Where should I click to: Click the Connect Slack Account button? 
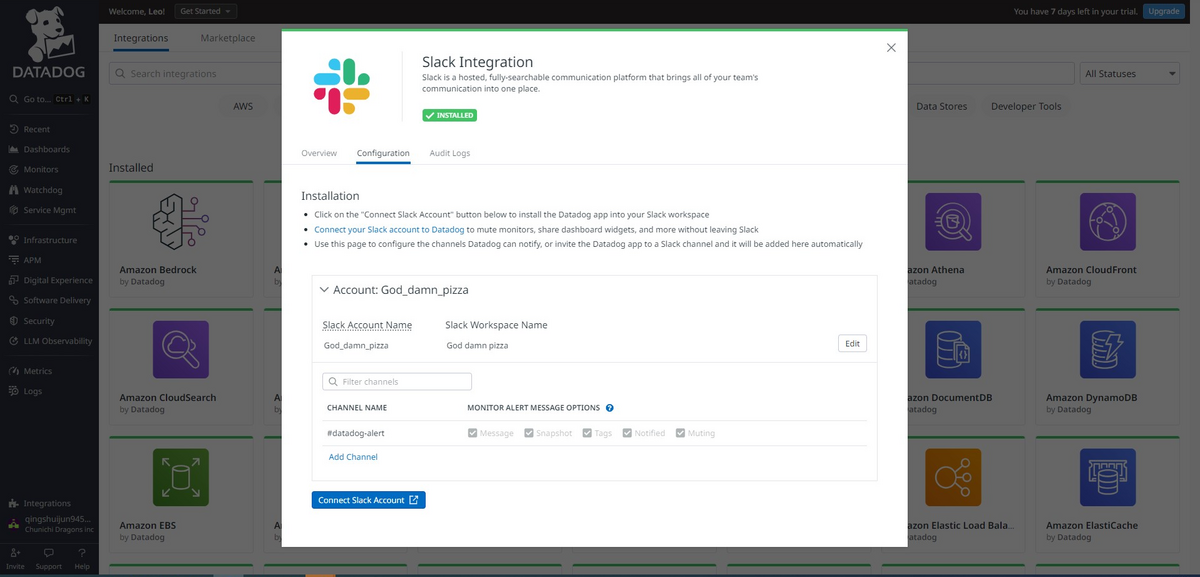[369, 500]
